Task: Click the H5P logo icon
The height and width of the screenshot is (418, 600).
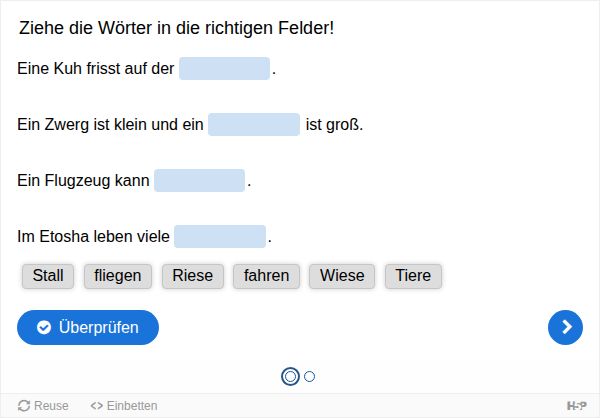Action: [576, 406]
